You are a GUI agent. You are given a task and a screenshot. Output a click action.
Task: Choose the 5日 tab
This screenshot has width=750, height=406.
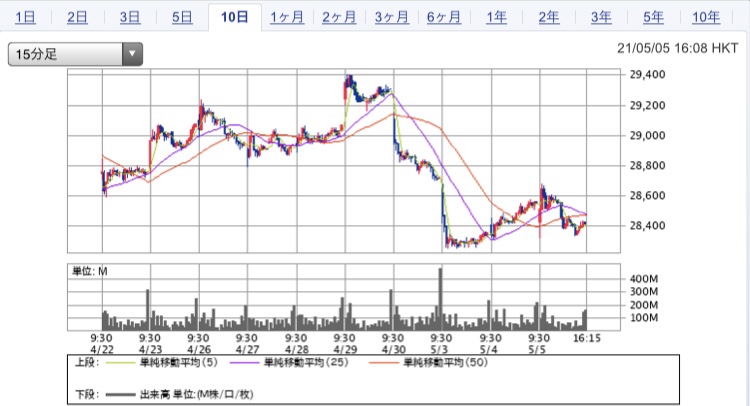click(182, 17)
